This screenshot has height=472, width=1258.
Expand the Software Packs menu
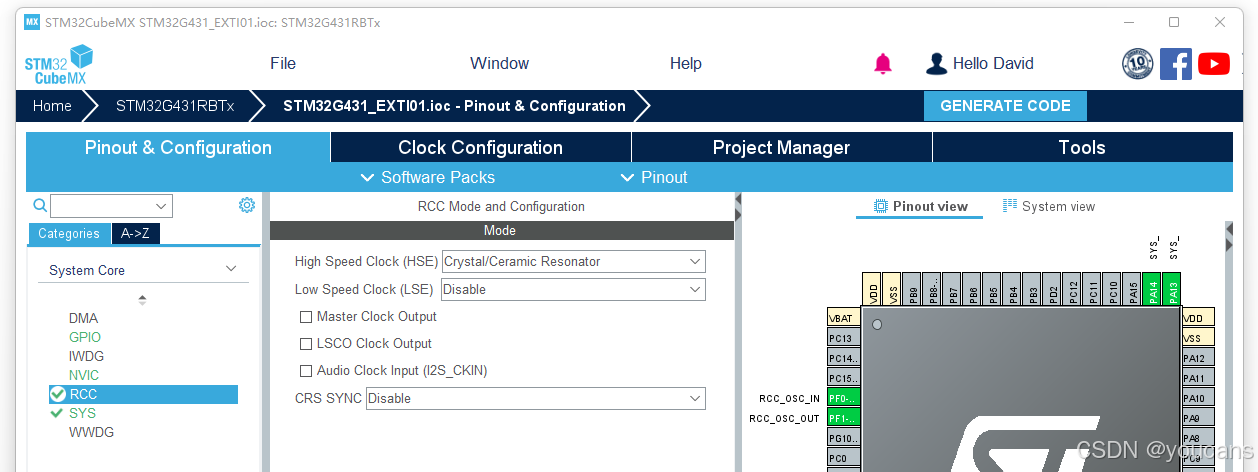[x=428, y=177]
